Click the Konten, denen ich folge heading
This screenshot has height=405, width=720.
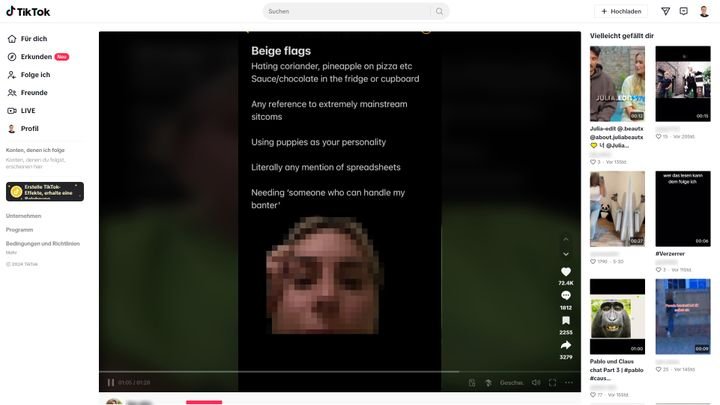point(35,150)
